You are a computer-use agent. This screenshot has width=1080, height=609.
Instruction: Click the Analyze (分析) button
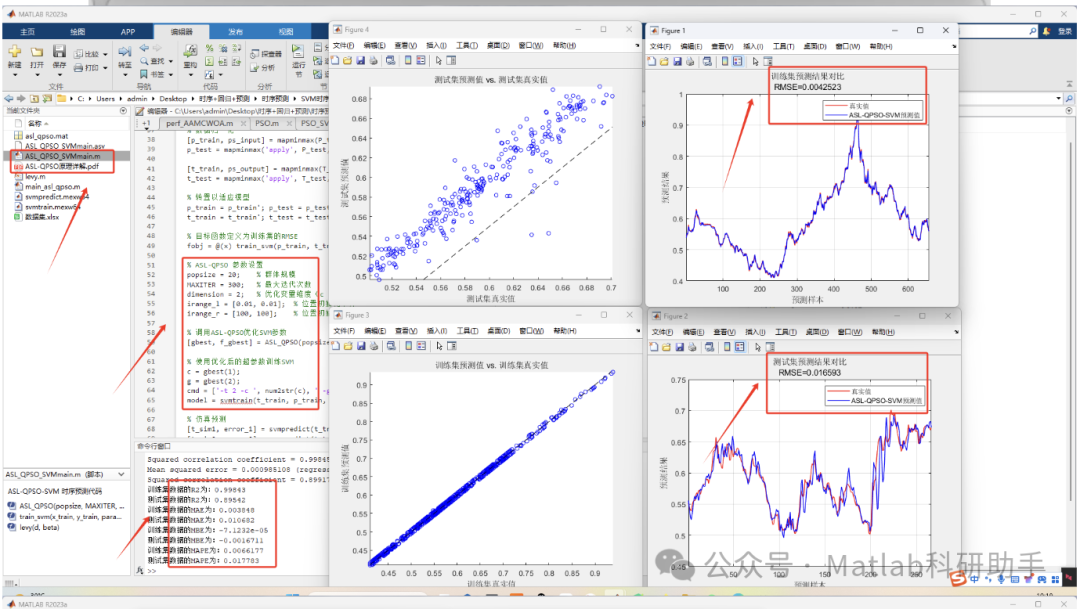[262, 68]
